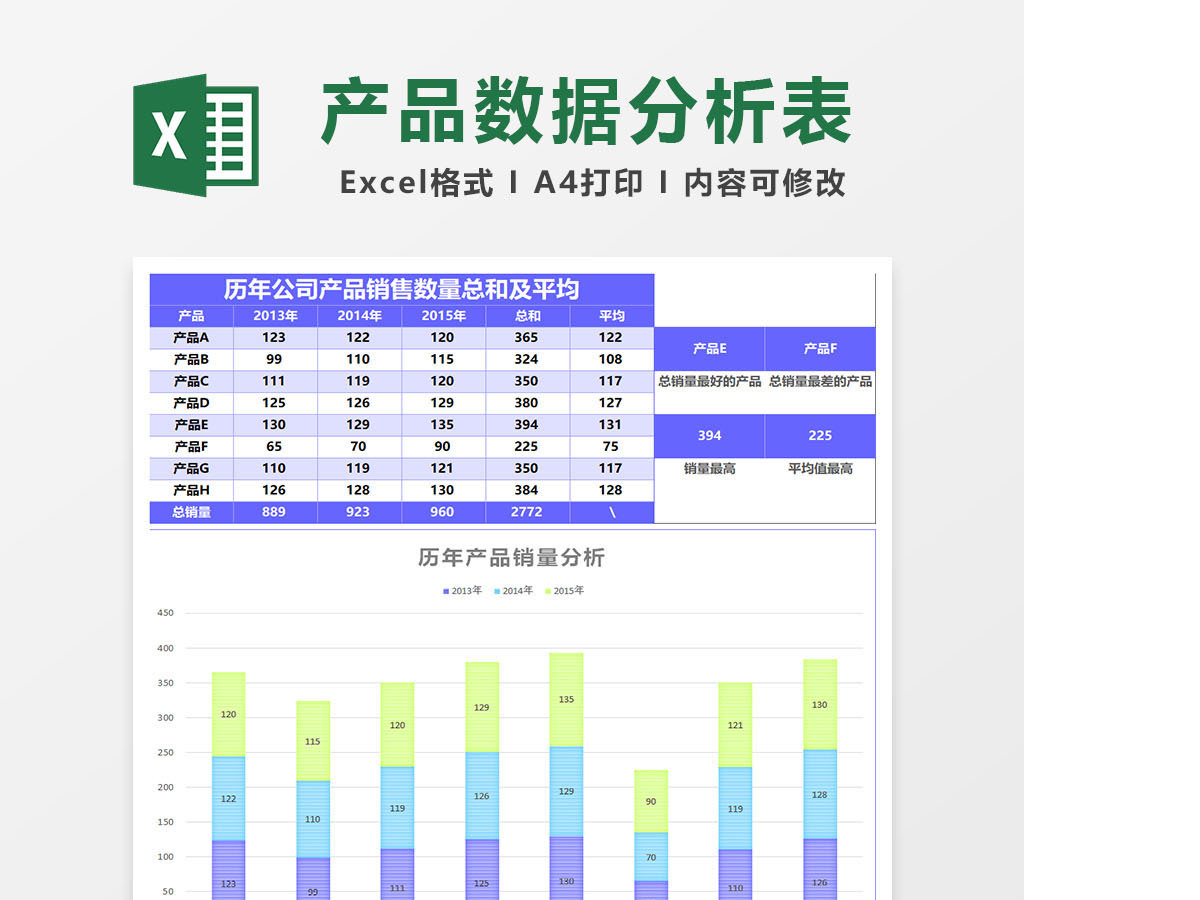Click summary cell 394 above 销量最高
Image resolution: width=1200 pixels, height=900 pixels.
point(710,436)
